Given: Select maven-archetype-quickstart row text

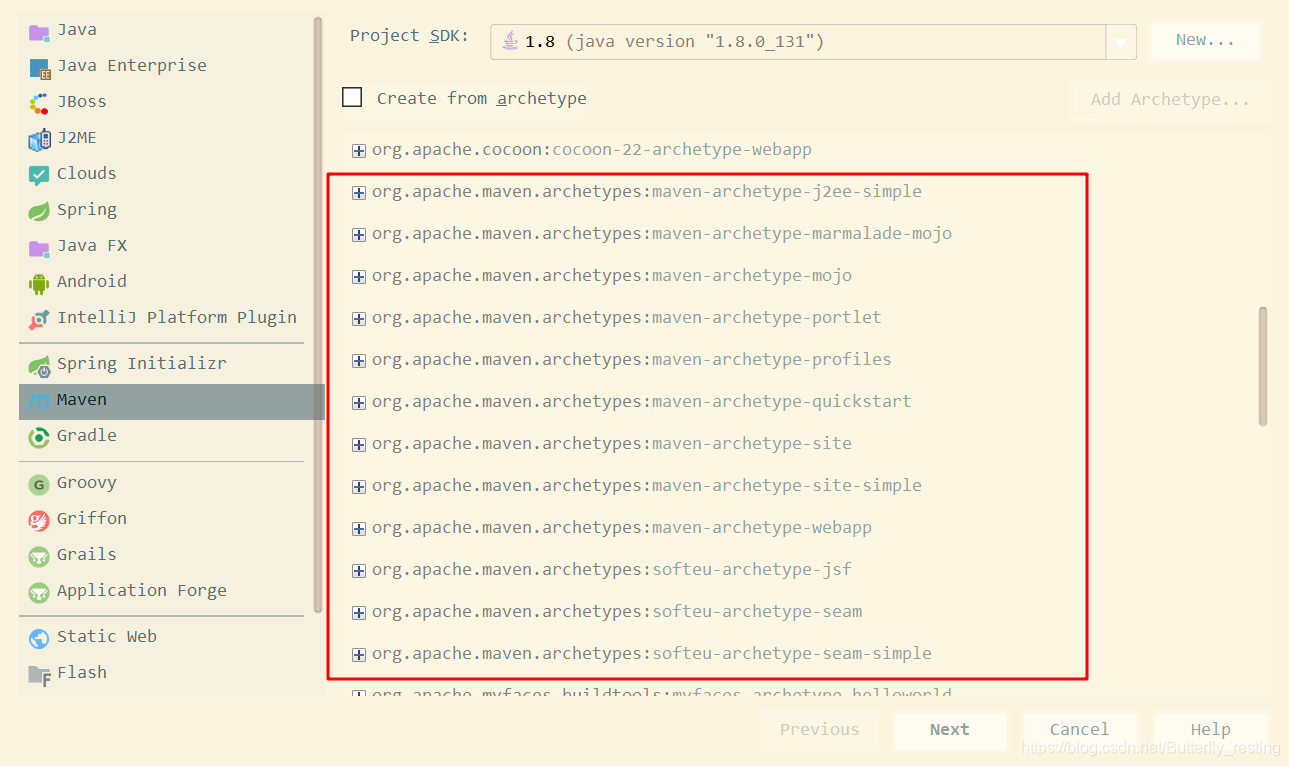Looking at the screenshot, I should click(x=641, y=402).
